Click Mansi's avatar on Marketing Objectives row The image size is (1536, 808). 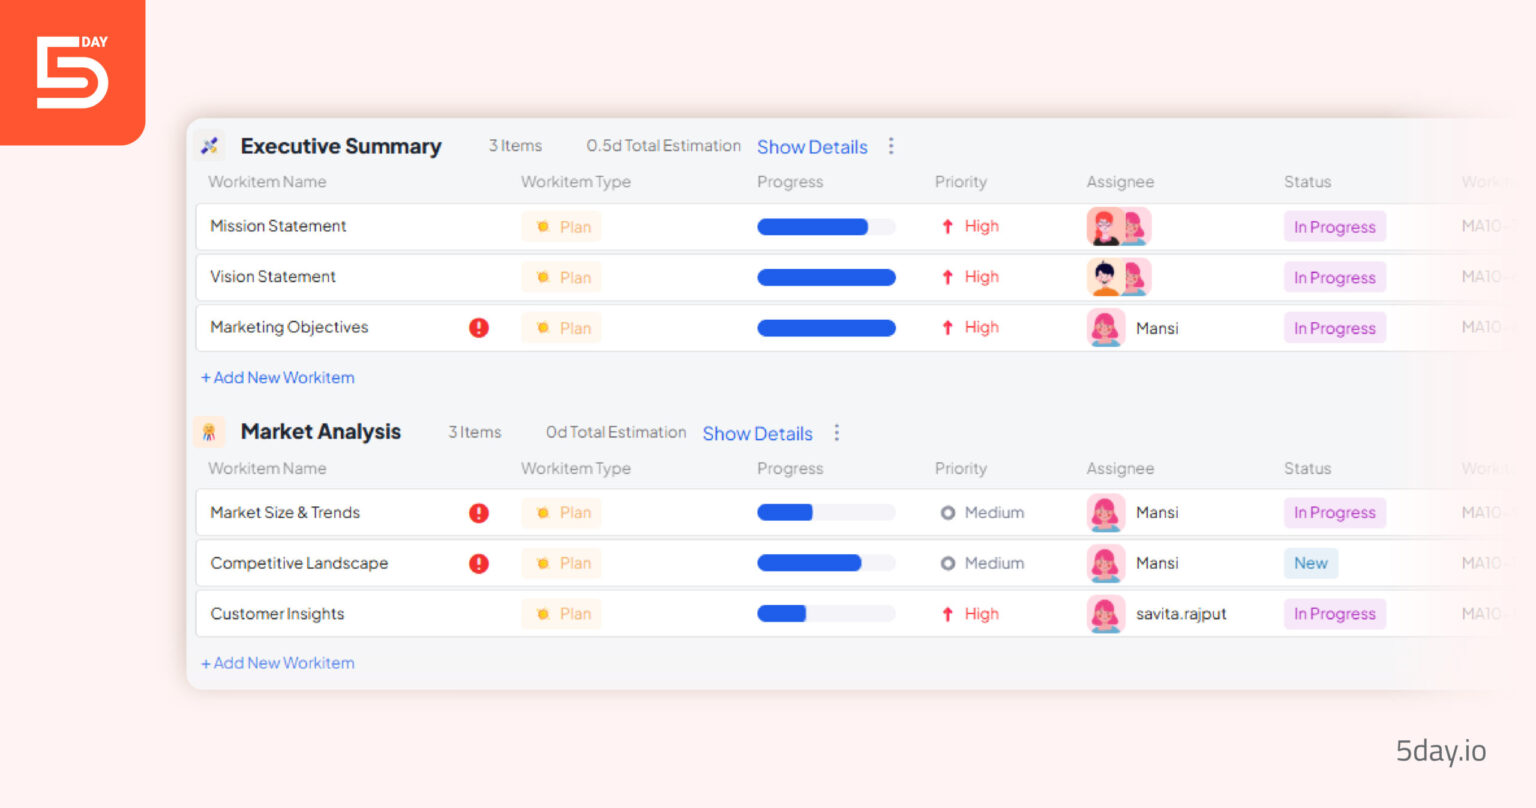click(x=1105, y=328)
